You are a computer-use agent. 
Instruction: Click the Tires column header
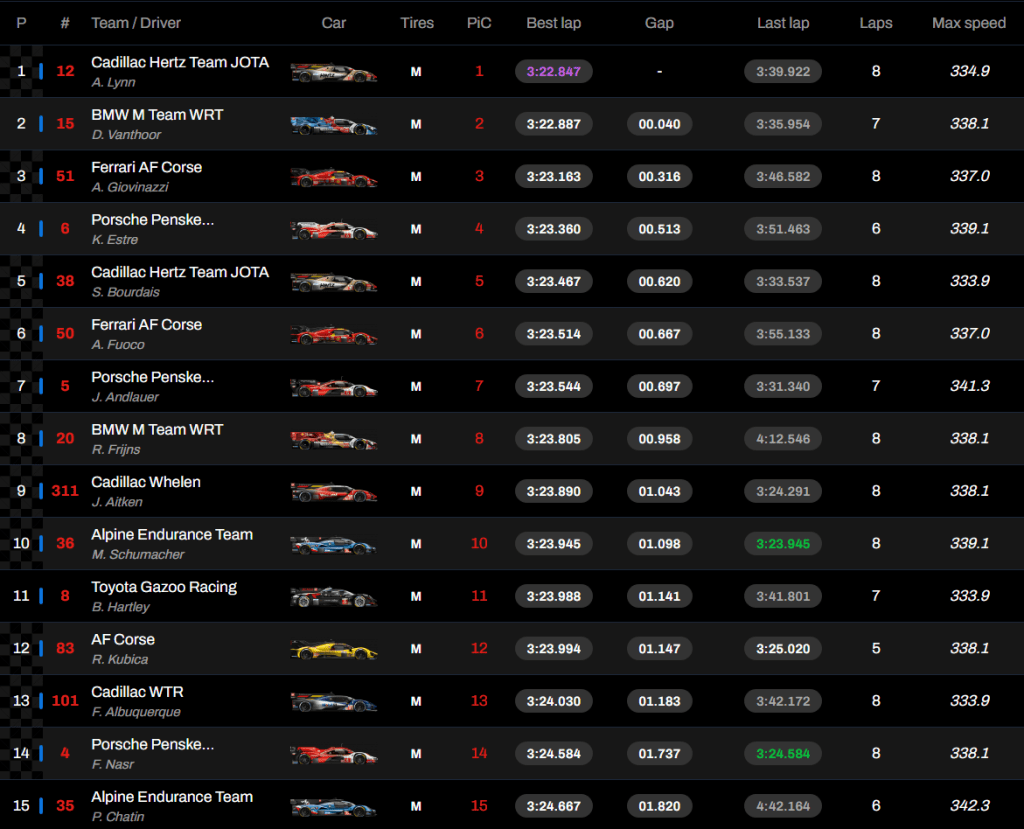click(x=417, y=23)
